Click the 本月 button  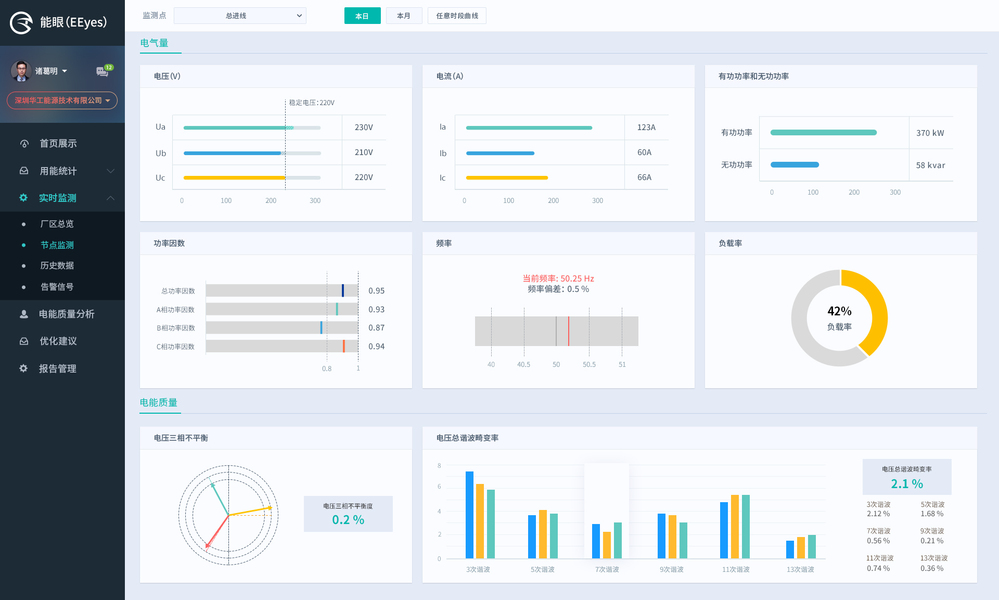tap(404, 16)
